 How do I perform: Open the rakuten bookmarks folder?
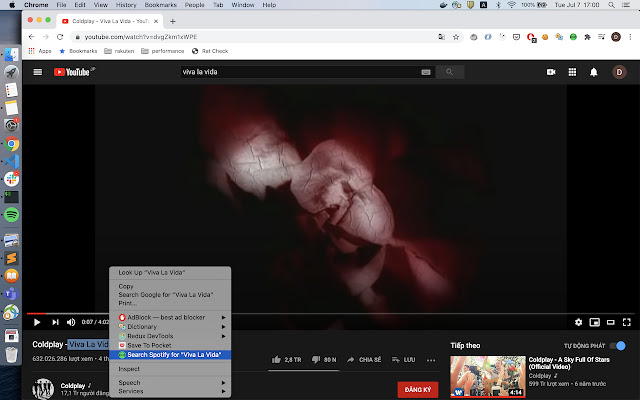(119, 51)
